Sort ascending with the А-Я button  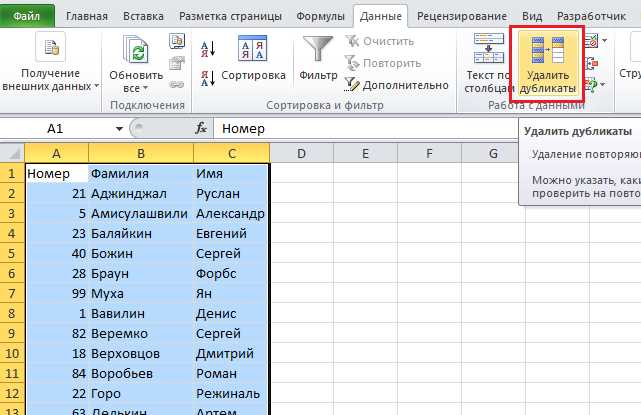tap(208, 49)
